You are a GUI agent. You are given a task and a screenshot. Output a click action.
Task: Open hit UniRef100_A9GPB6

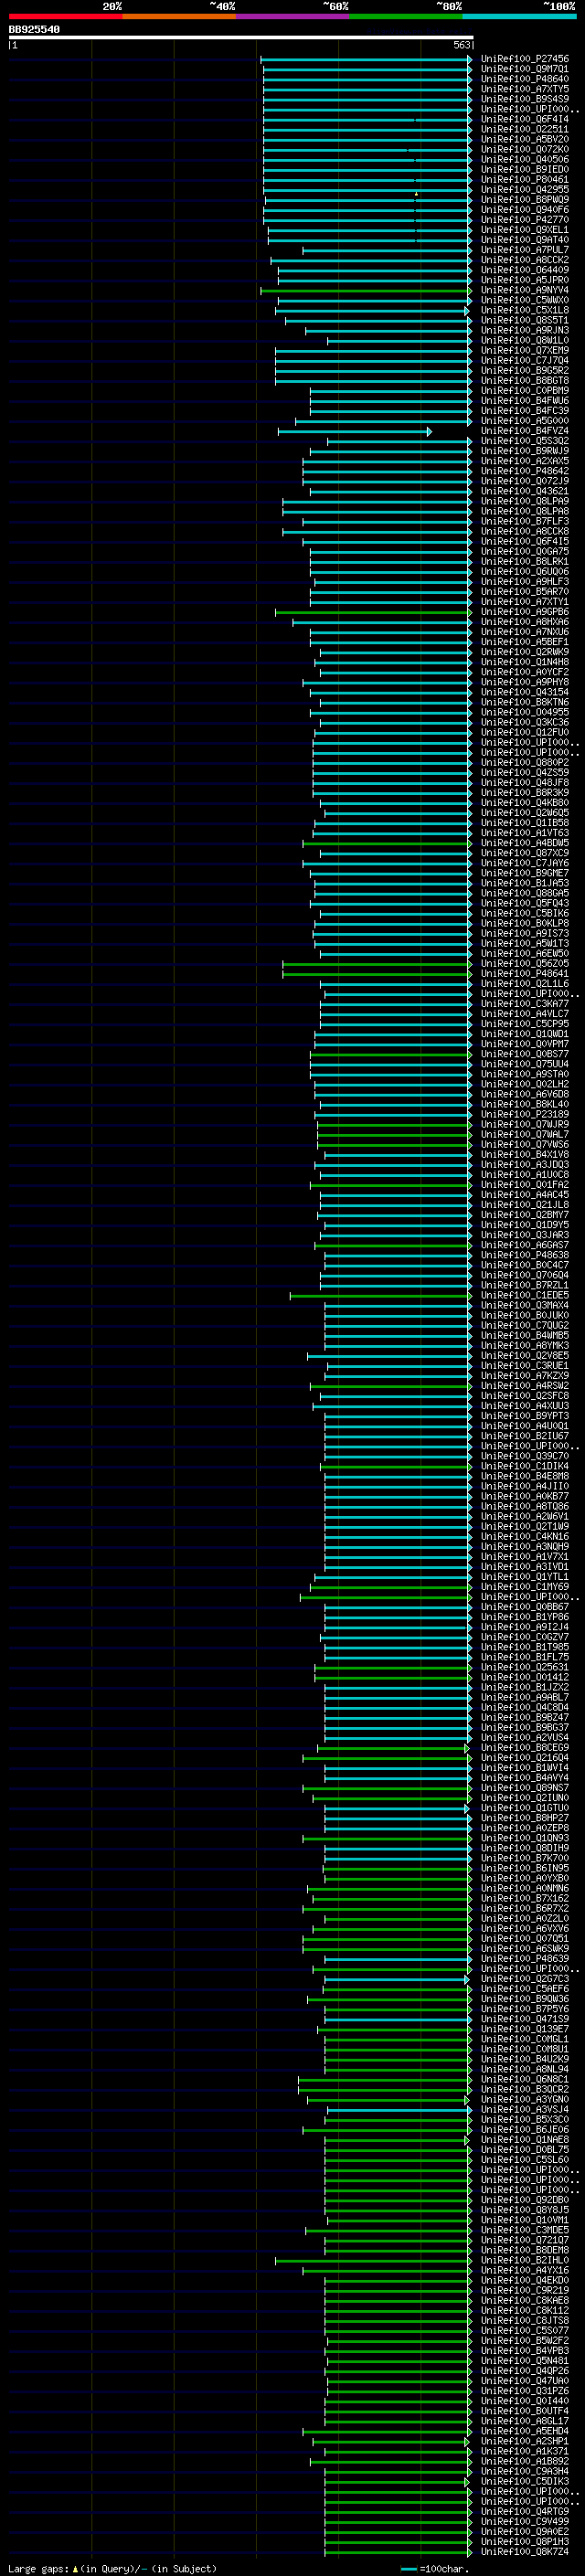[x=525, y=612]
